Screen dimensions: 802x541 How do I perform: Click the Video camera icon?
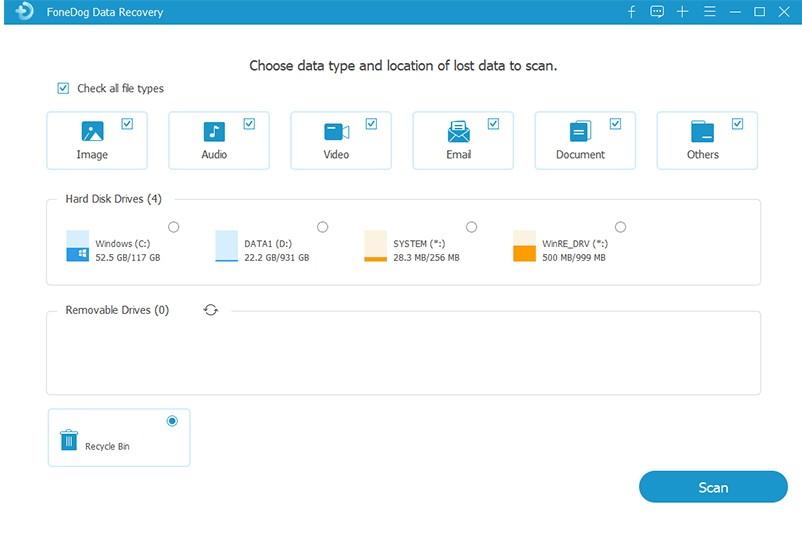[337, 131]
